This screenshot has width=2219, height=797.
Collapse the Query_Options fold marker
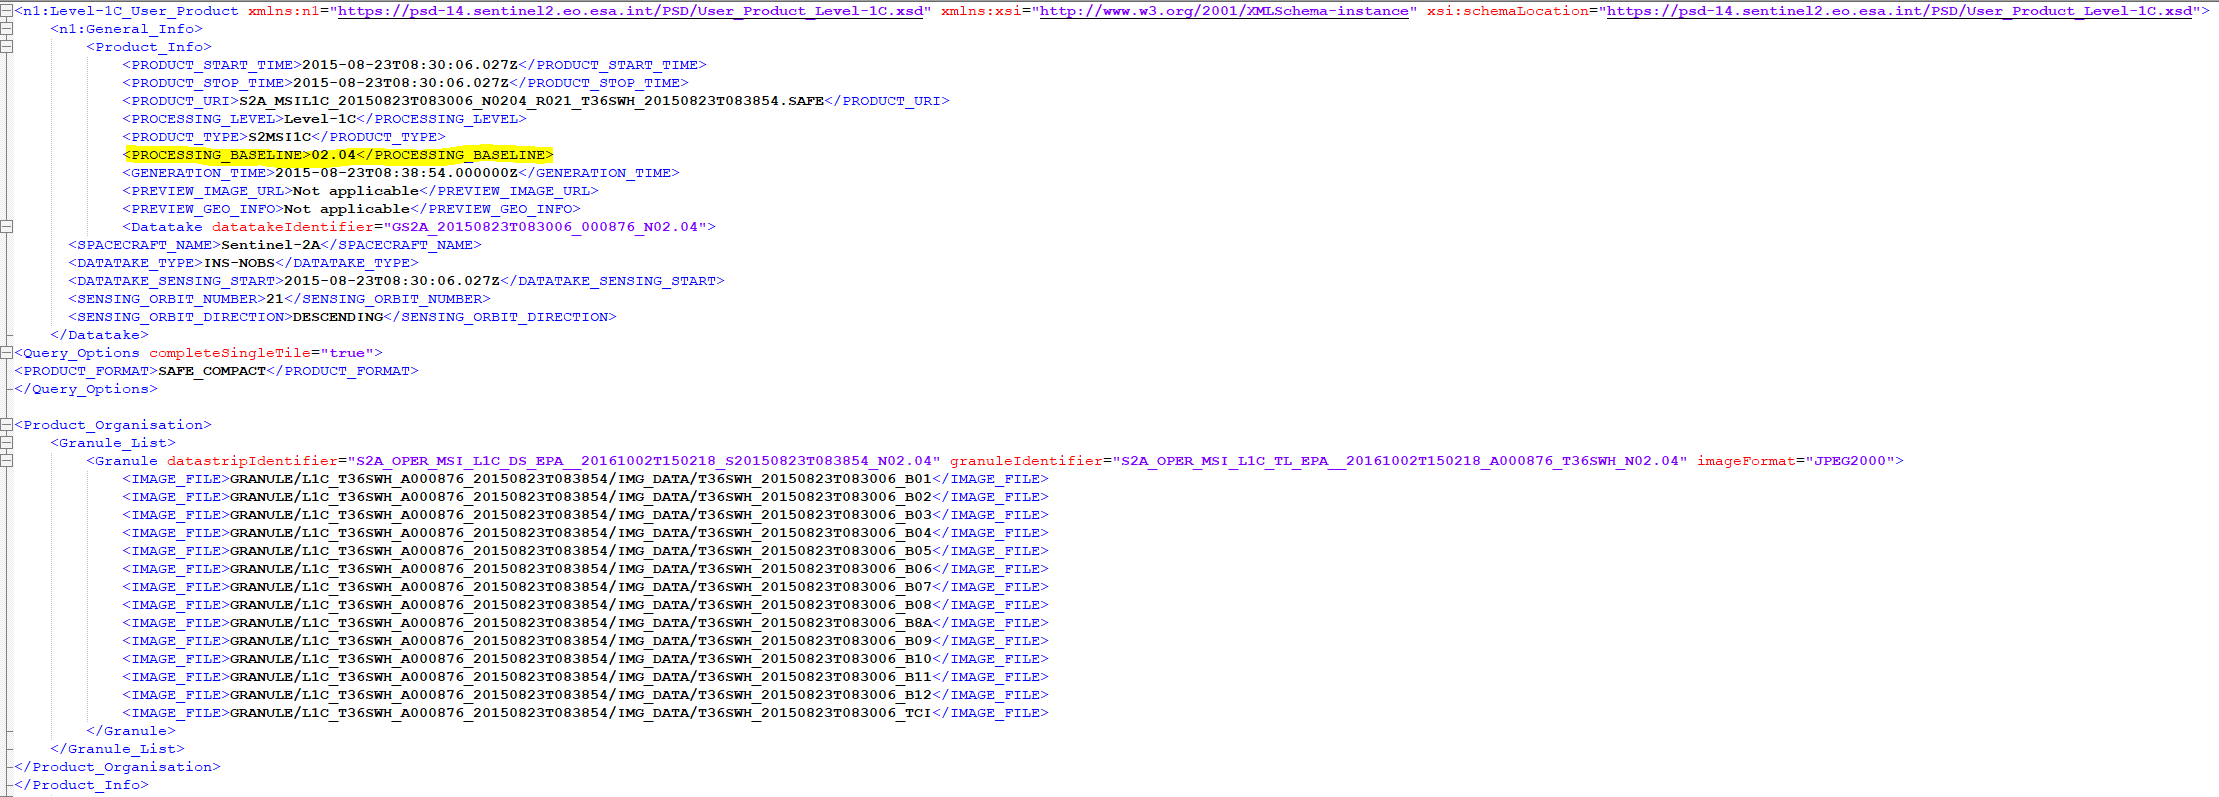(6, 353)
